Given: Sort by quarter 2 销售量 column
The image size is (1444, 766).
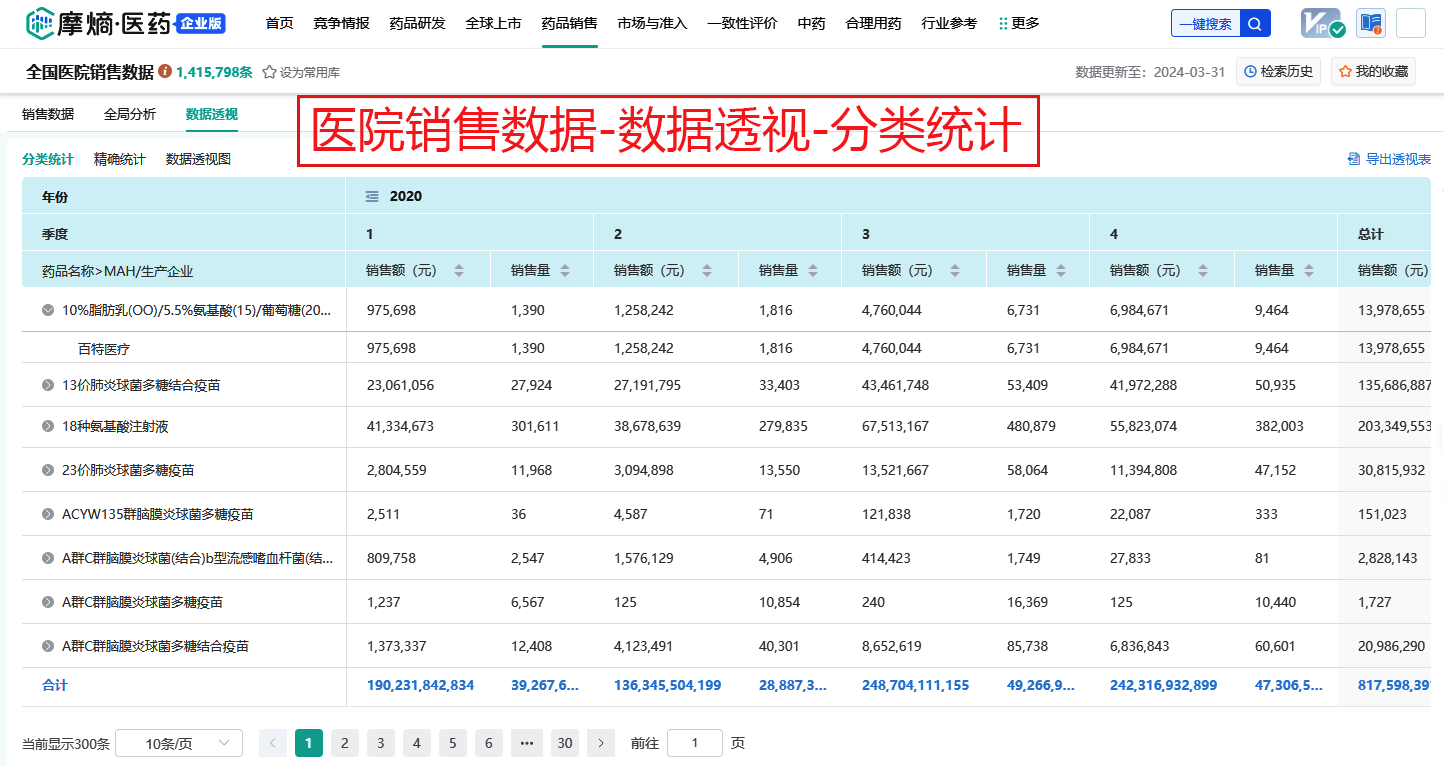Looking at the screenshot, I should tap(813, 270).
